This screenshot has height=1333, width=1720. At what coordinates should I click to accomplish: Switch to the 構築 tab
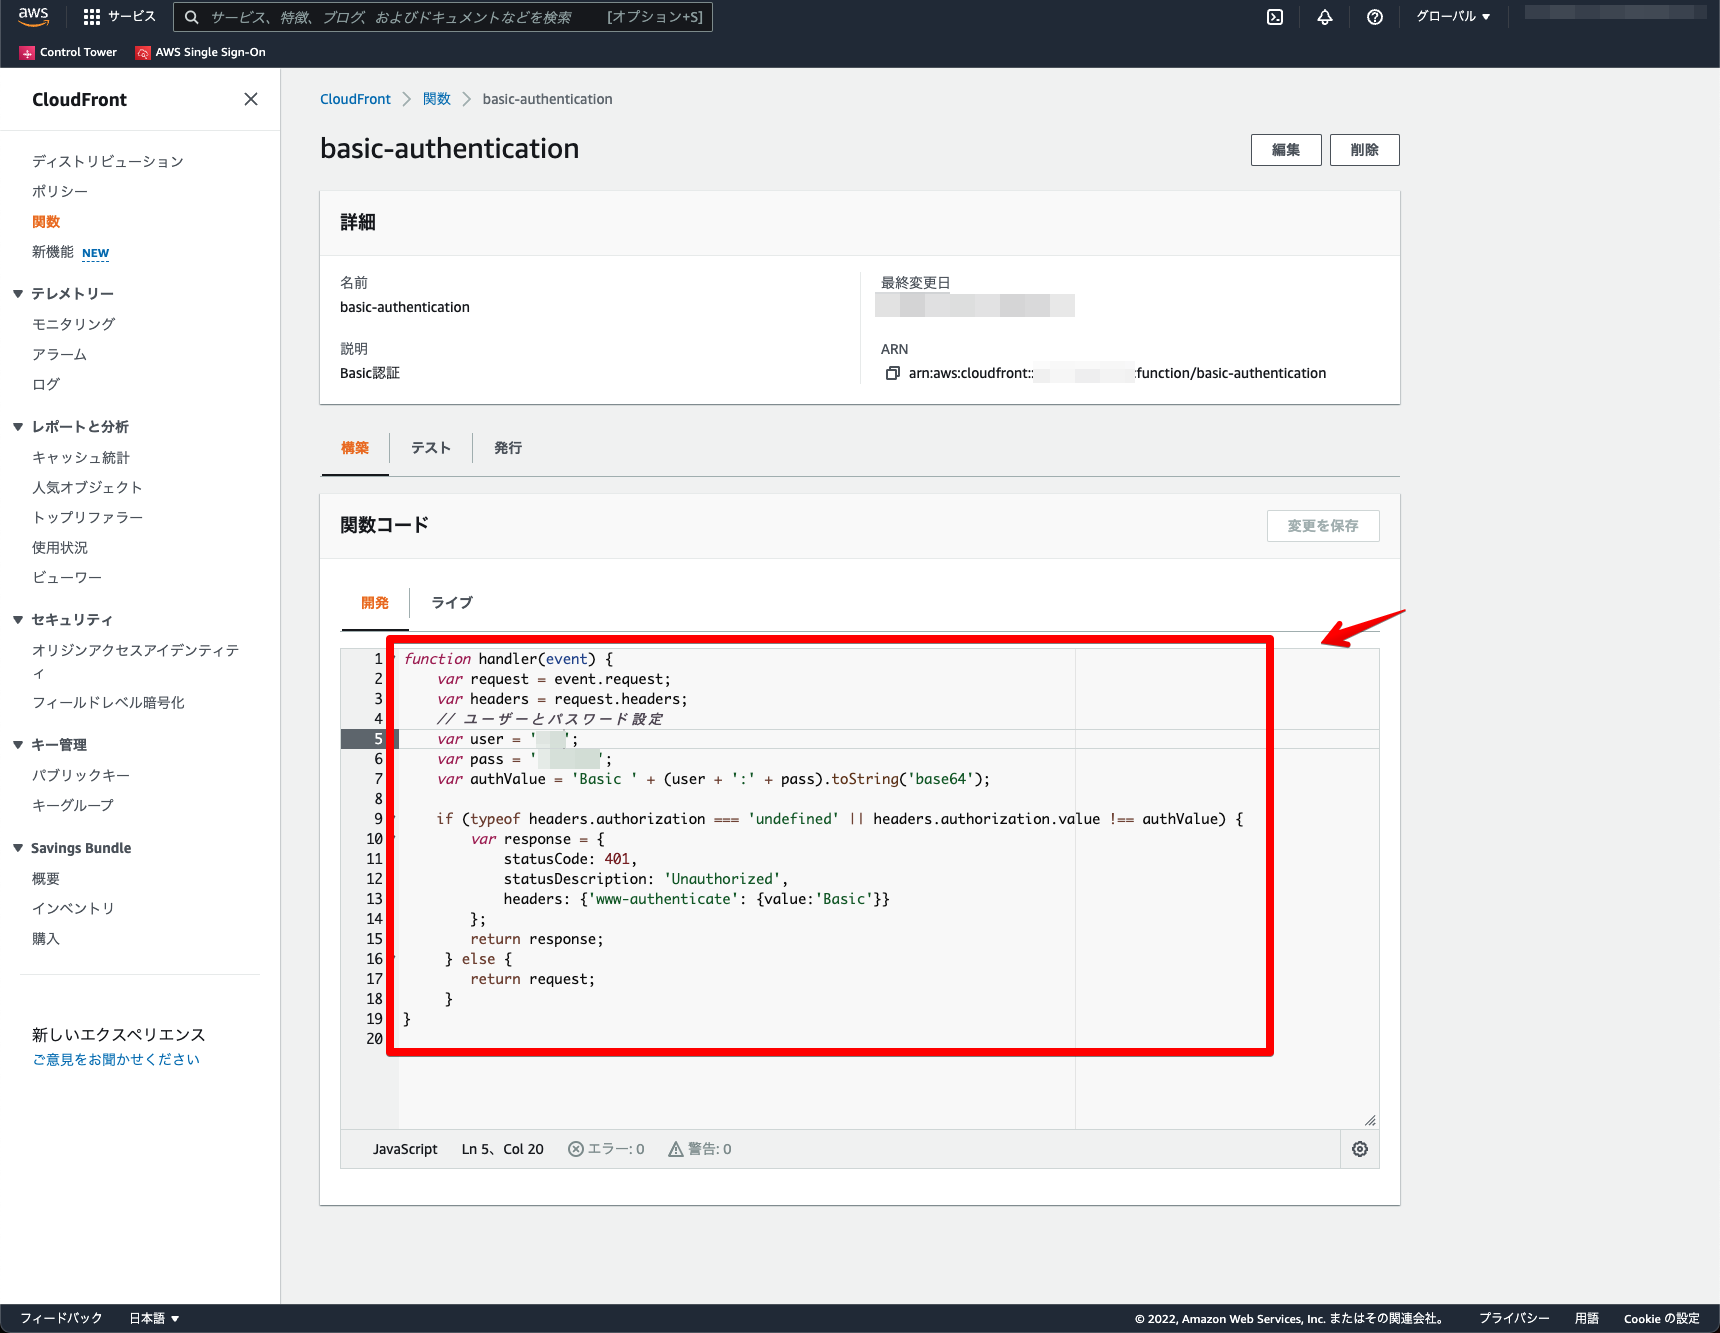tap(354, 448)
